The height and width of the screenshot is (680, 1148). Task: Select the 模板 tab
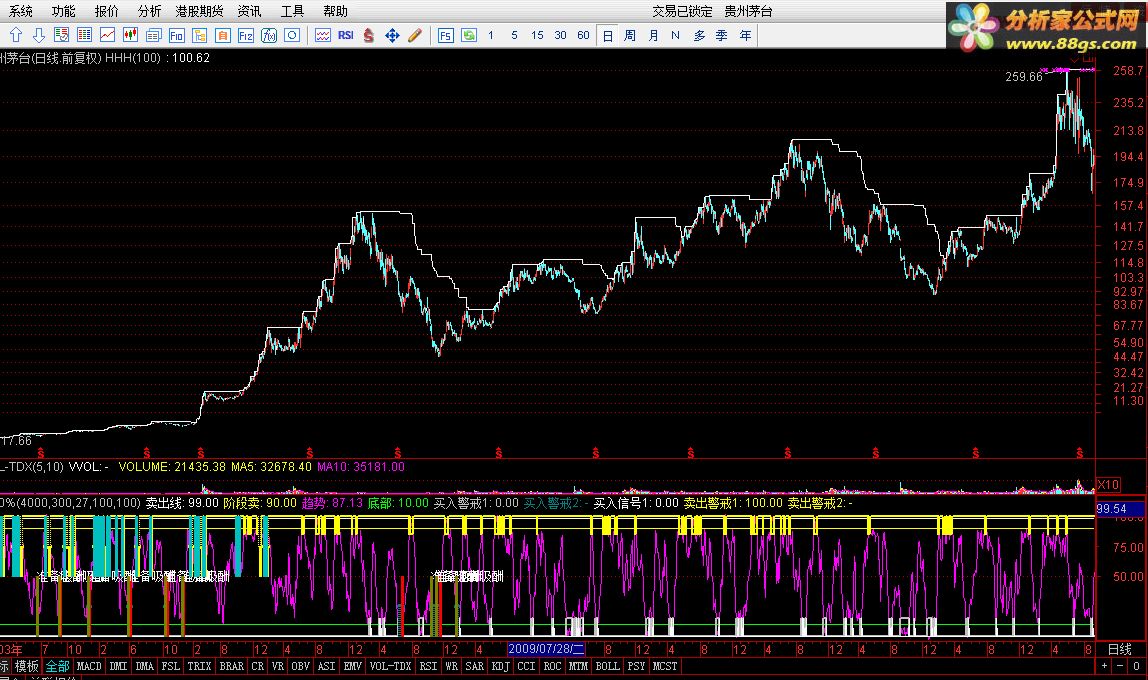tap(26, 666)
